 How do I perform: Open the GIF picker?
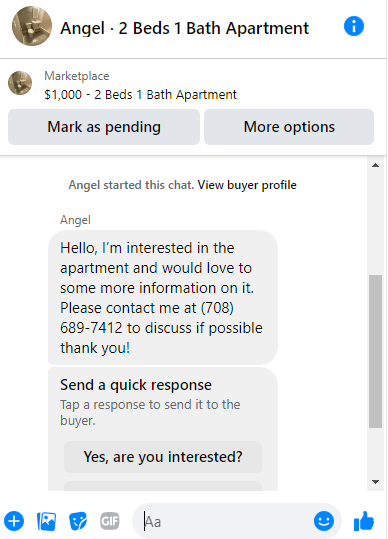110,521
